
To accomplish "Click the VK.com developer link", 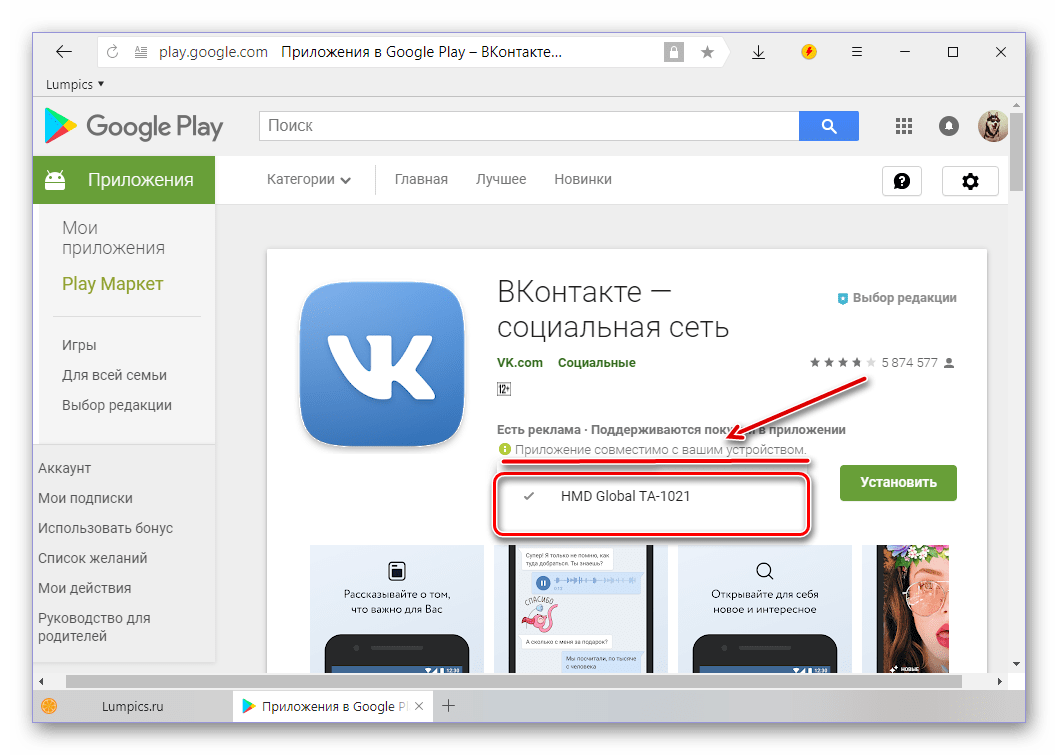I will 520,363.
